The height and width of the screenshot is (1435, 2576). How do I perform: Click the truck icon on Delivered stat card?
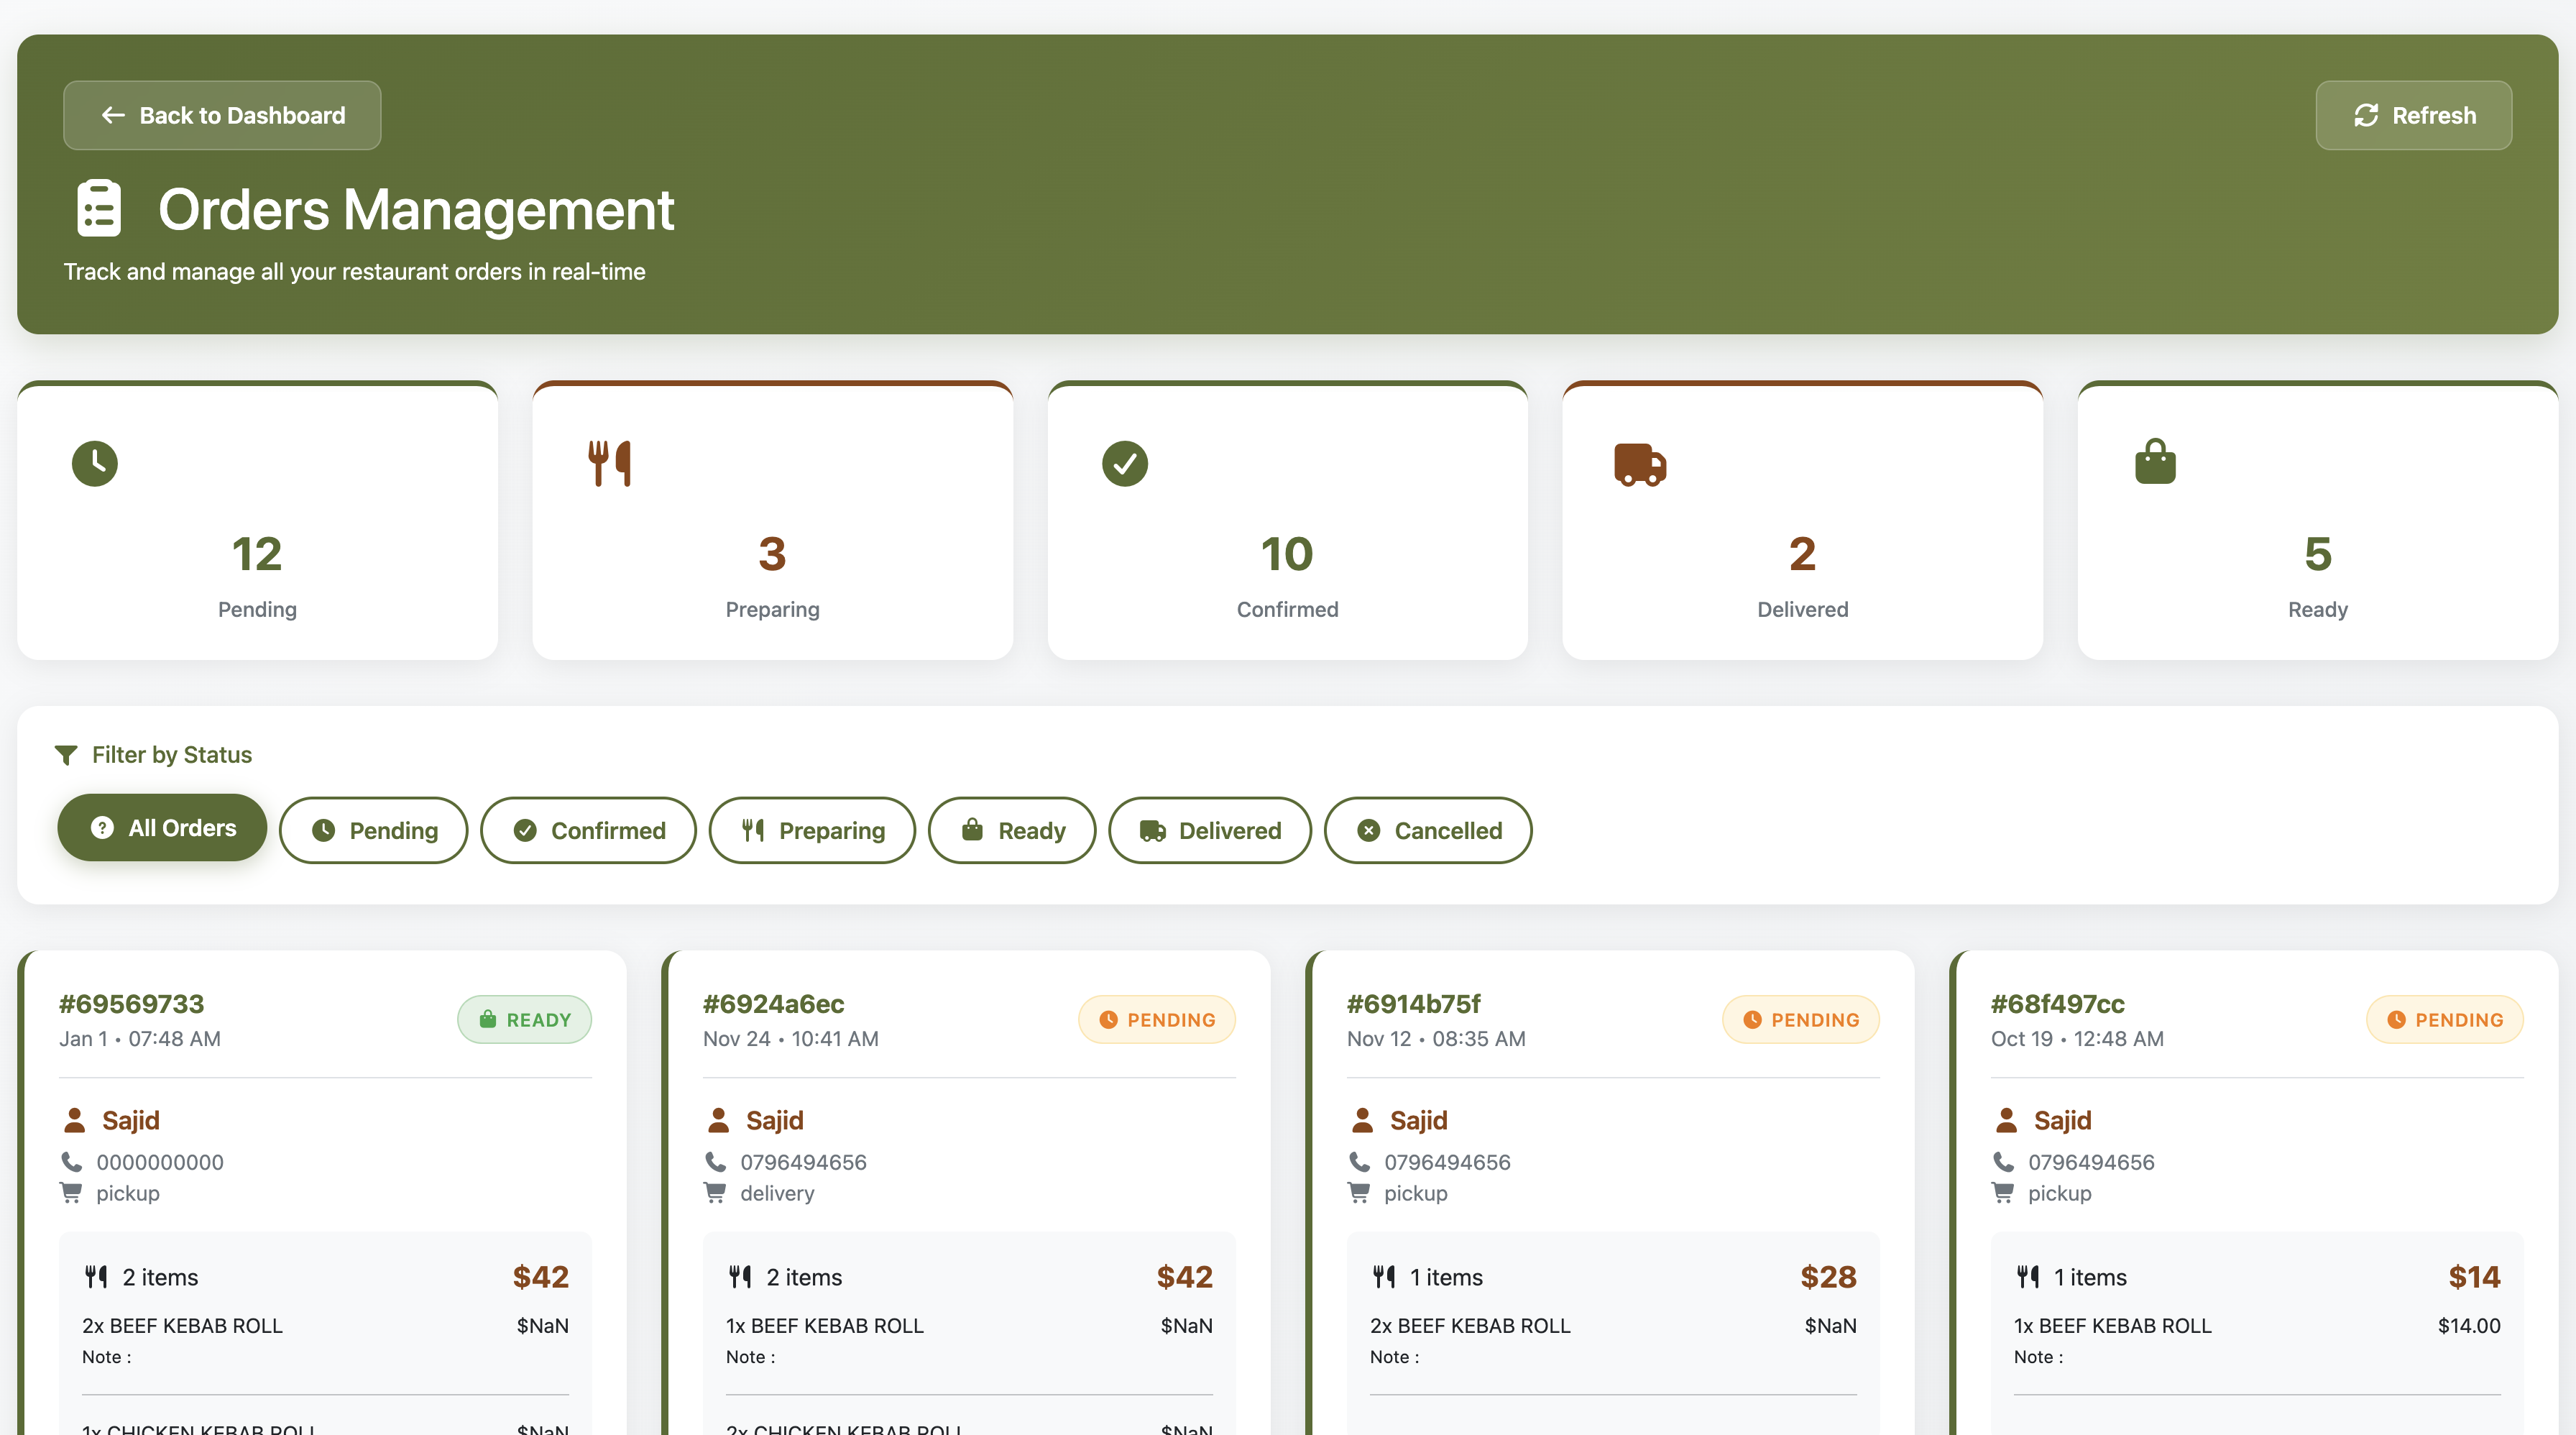pos(1640,465)
